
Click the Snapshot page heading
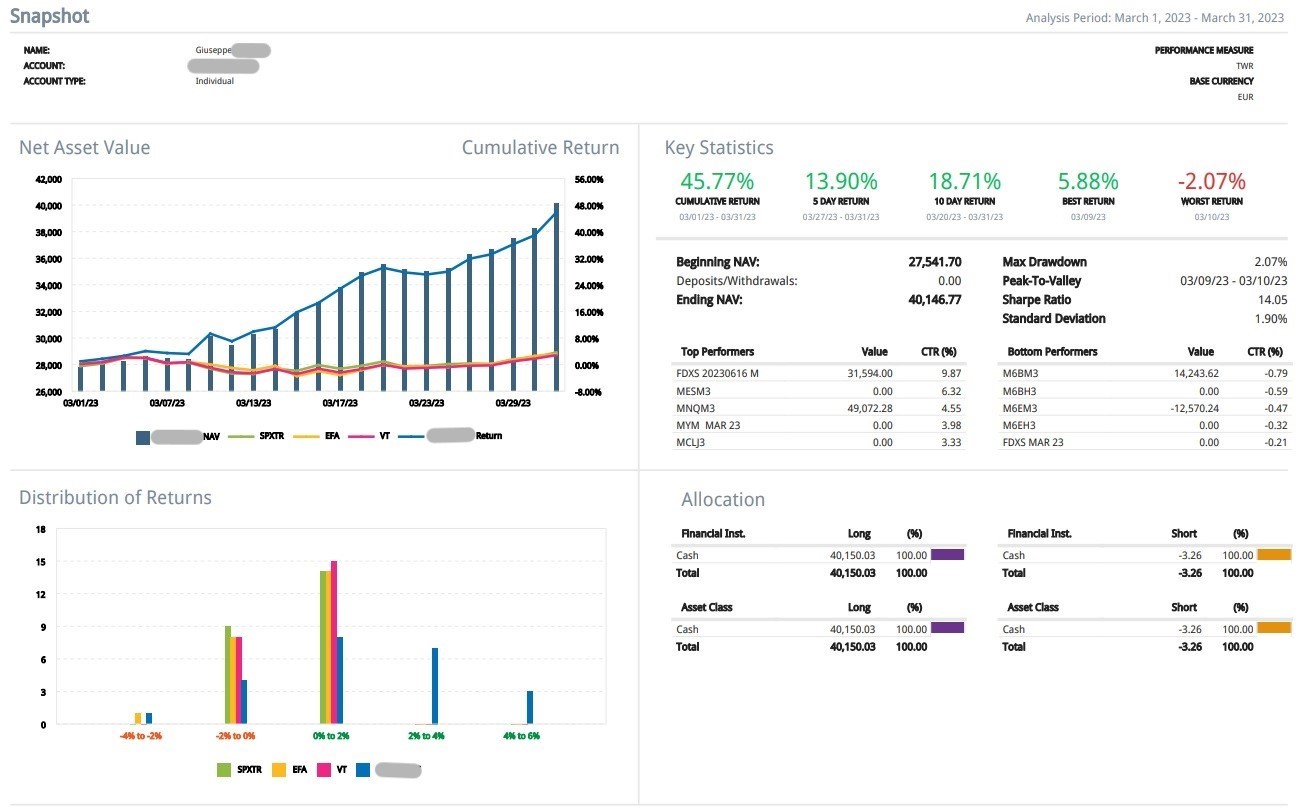[50, 16]
